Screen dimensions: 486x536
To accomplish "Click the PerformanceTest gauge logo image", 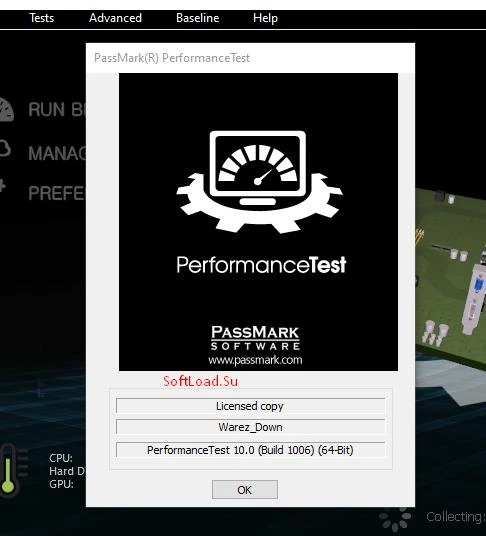I will tap(259, 182).
